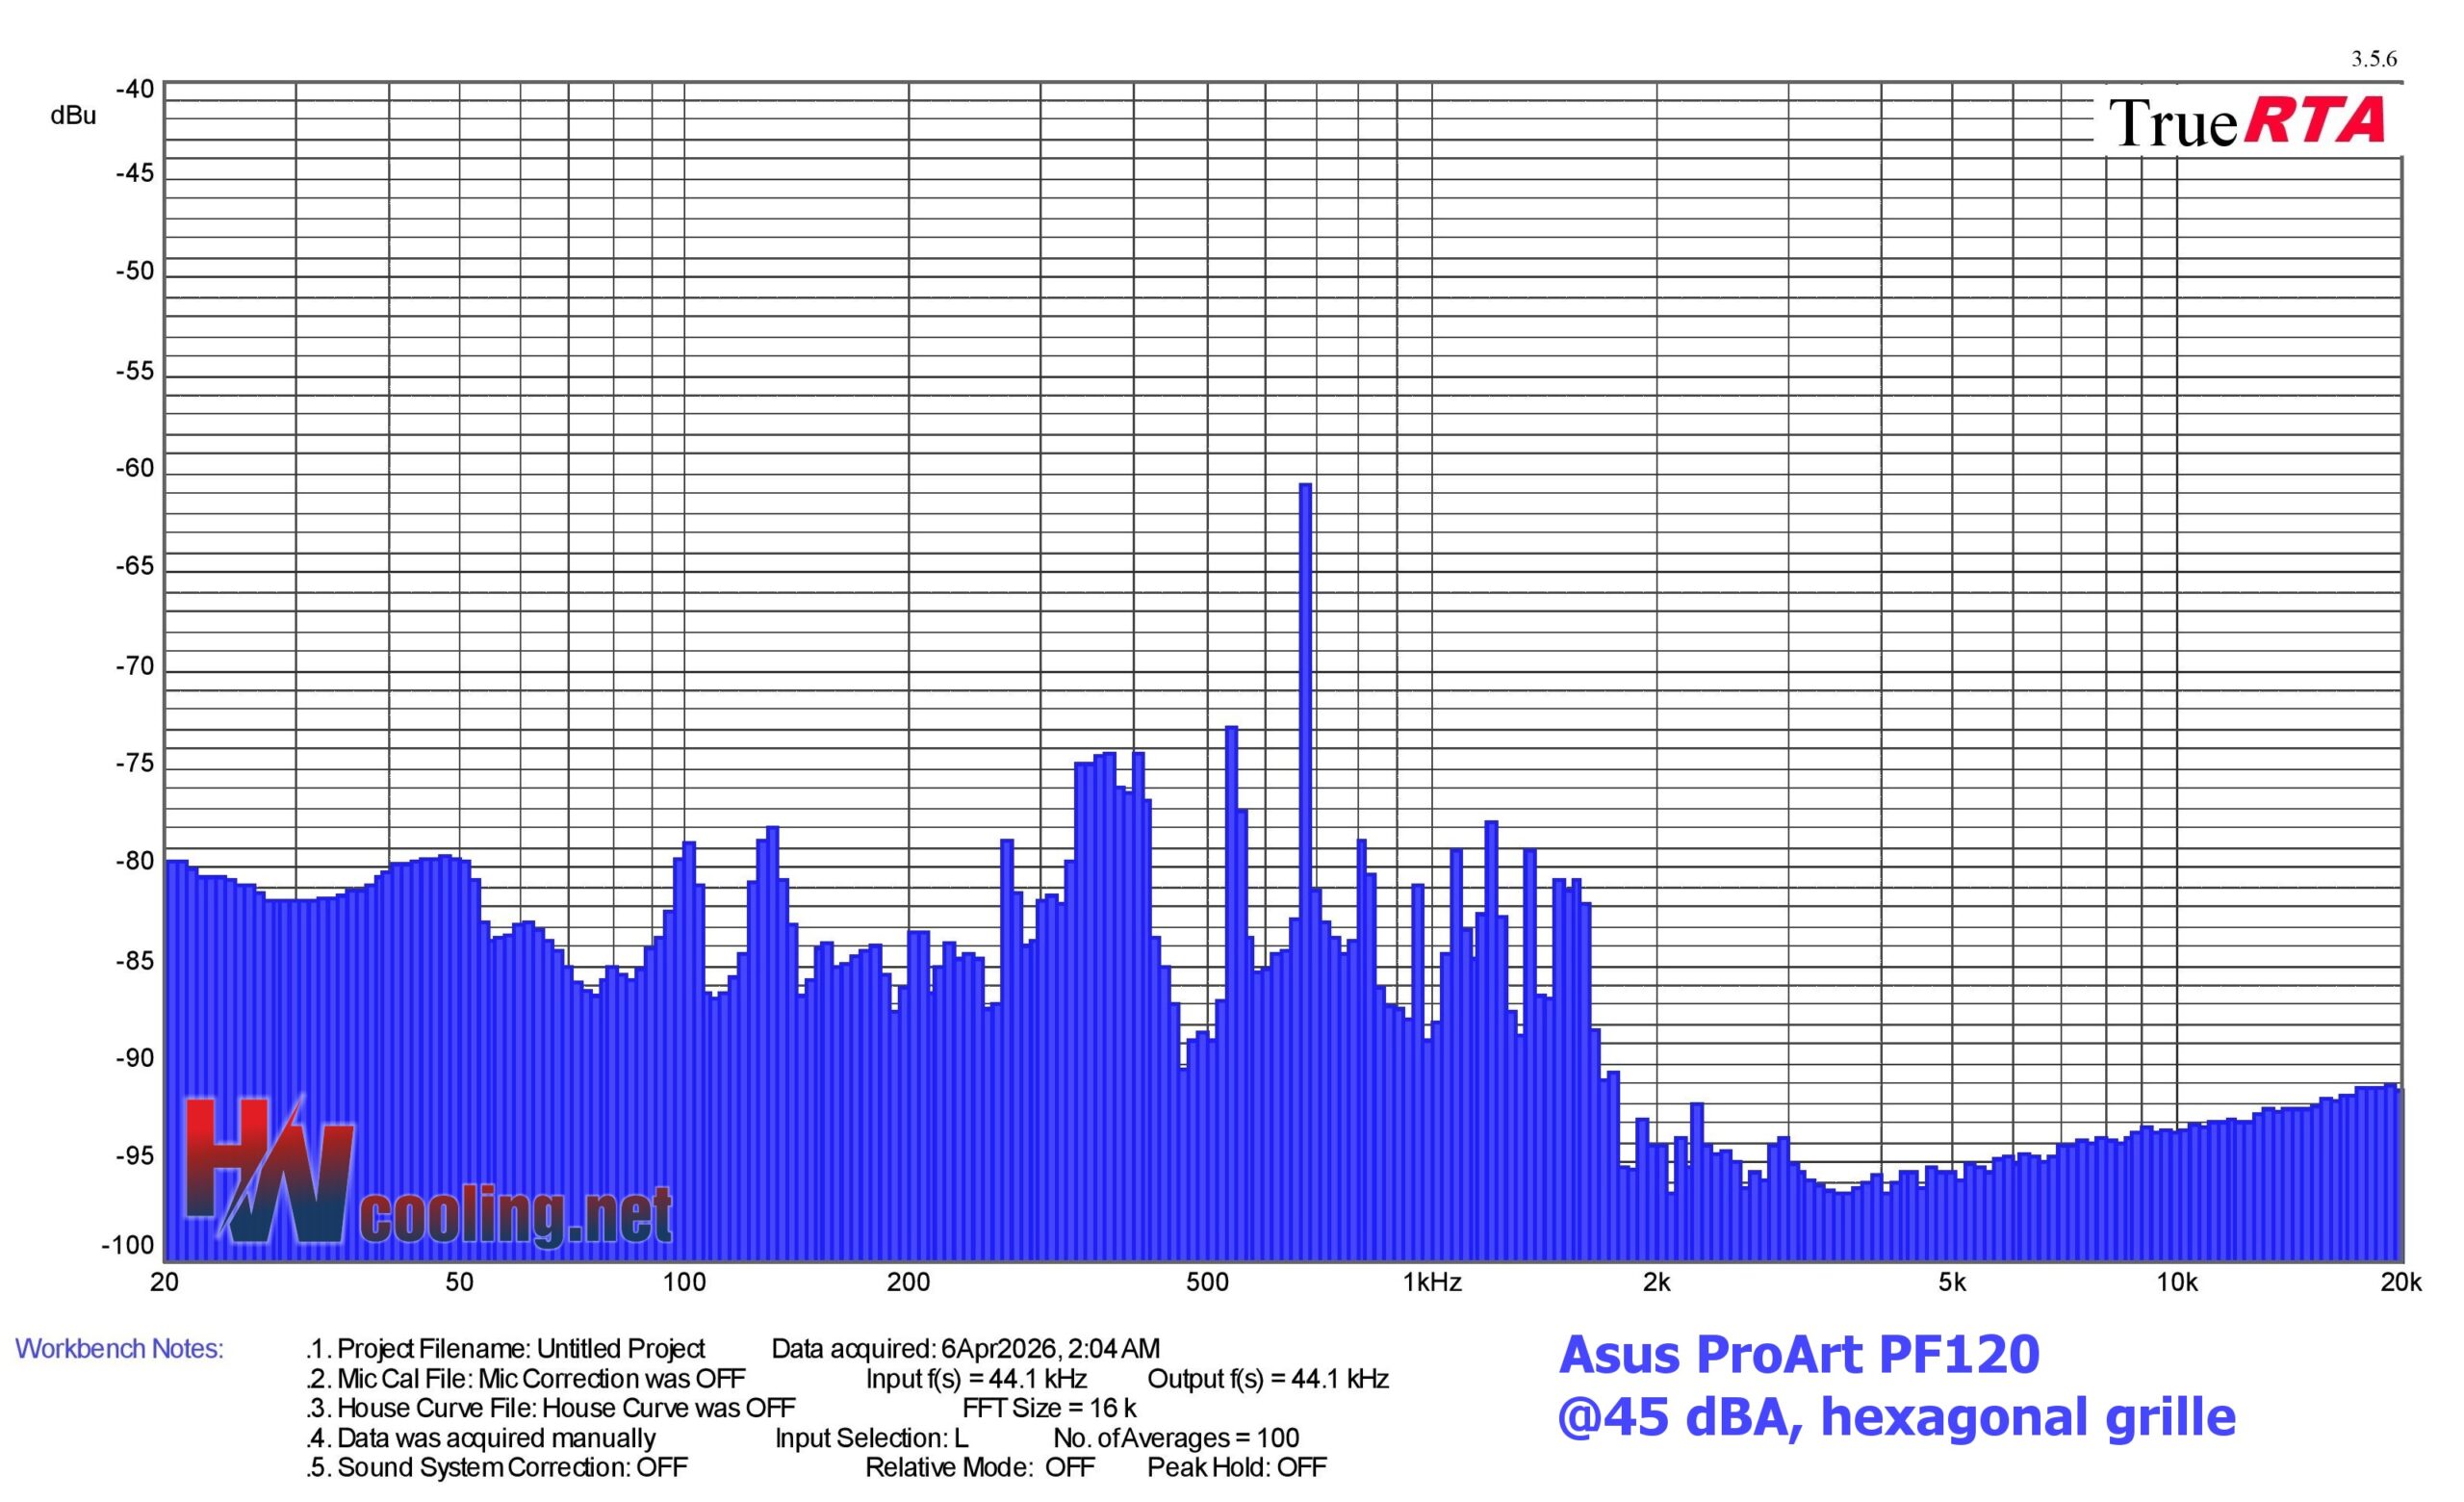This screenshot has height=1502, width=2464.
Task: Click the -60 level axis label
Action: [x=135, y=468]
